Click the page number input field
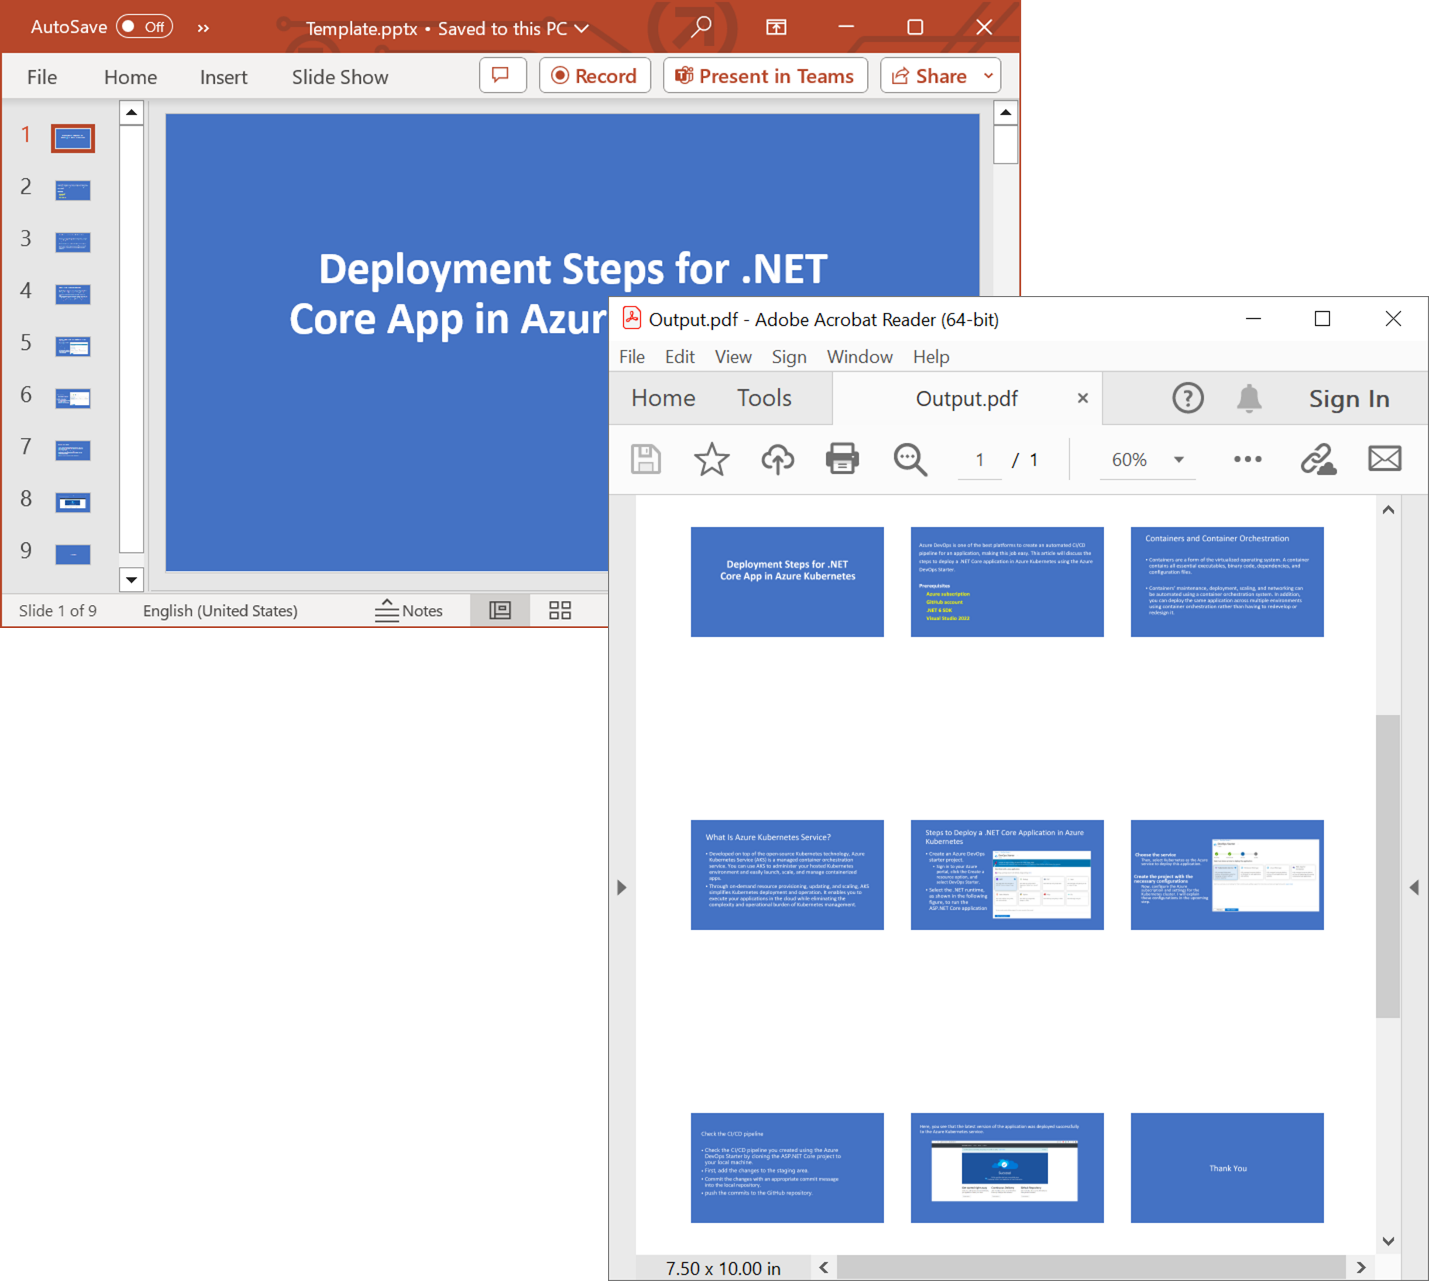1429x1281 pixels. click(x=980, y=459)
